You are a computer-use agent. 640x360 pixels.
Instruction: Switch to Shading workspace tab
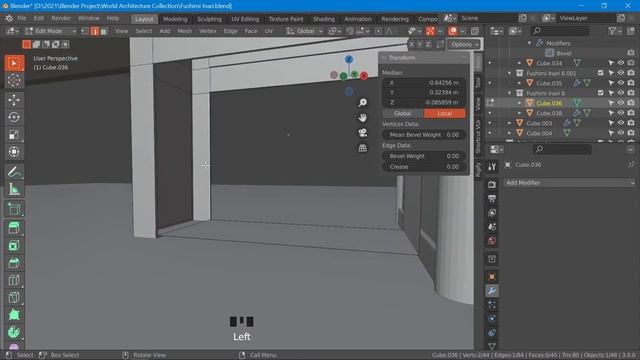click(x=324, y=19)
